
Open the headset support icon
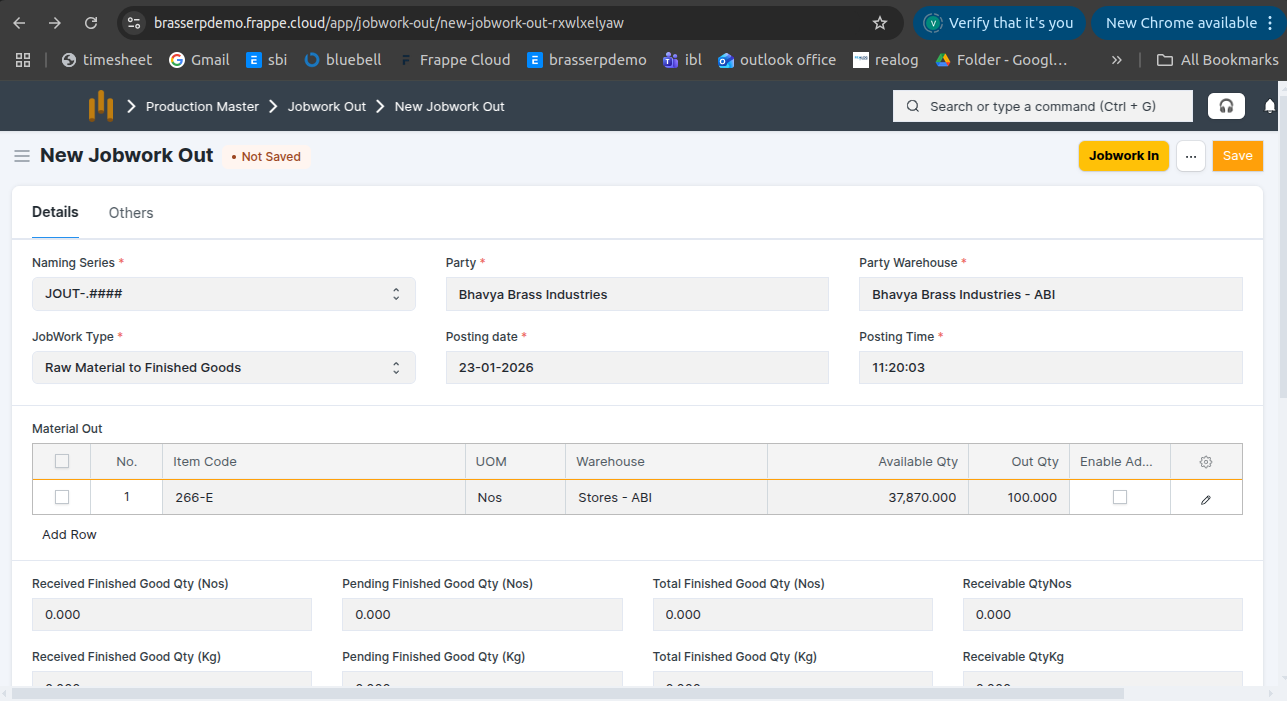coord(1226,106)
